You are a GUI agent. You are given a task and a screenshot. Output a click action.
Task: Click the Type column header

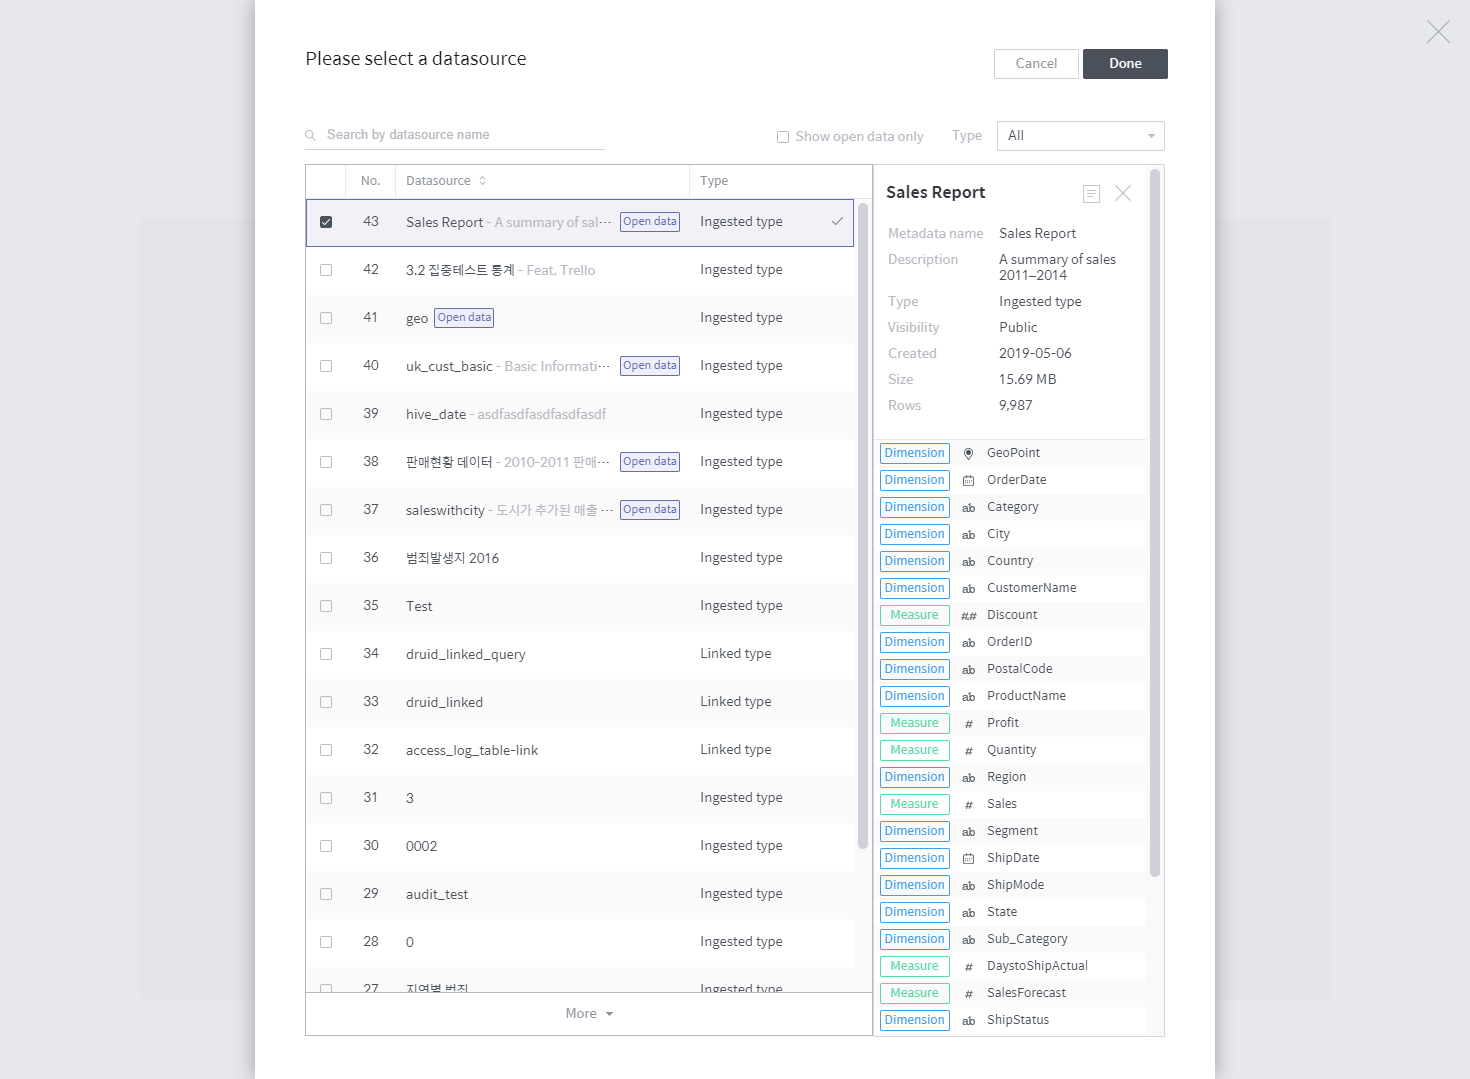[x=714, y=181]
